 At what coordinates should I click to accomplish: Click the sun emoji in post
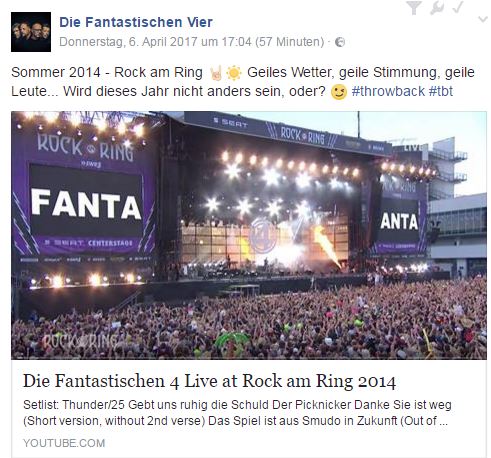click(234, 73)
